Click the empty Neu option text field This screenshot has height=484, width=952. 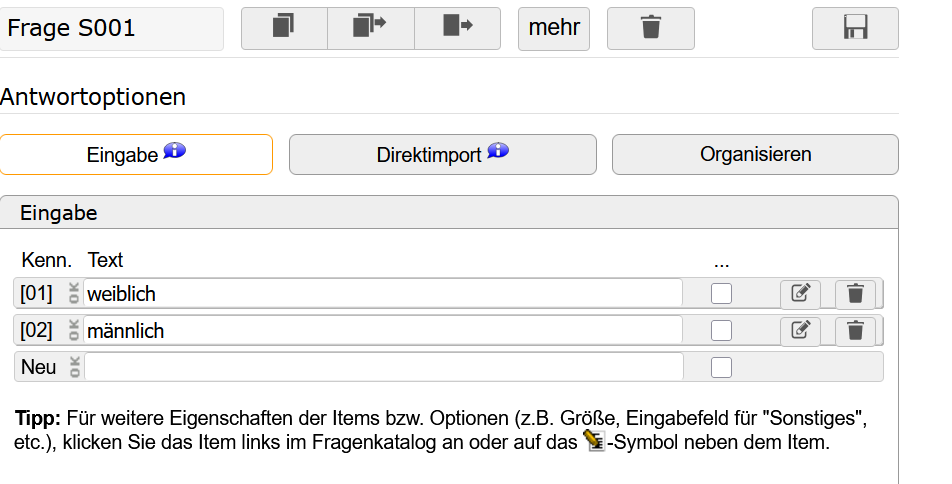point(384,367)
